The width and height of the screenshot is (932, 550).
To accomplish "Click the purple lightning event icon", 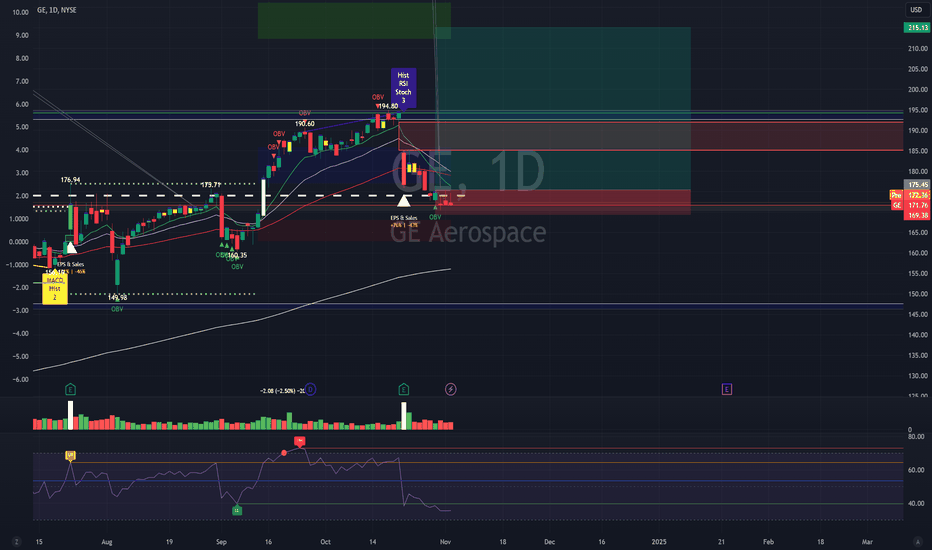I will click(451, 389).
